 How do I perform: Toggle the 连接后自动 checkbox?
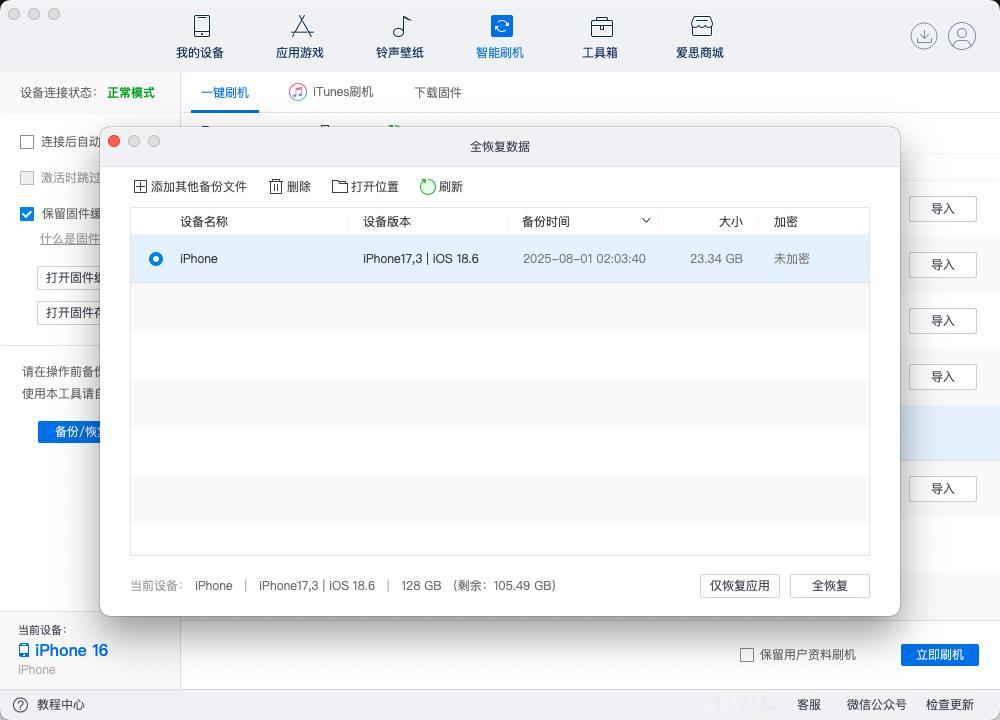tap(27, 142)
